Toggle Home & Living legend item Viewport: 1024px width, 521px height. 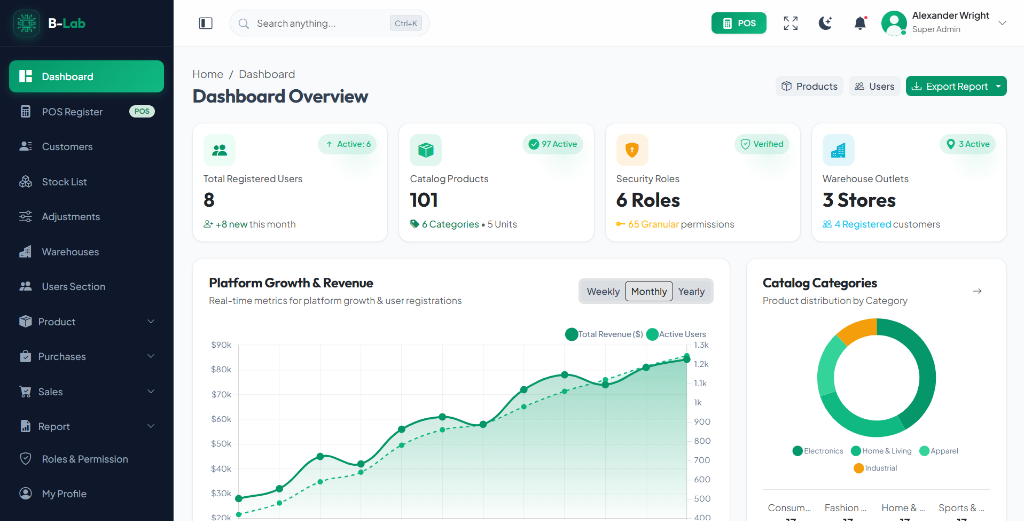[882, 450]
